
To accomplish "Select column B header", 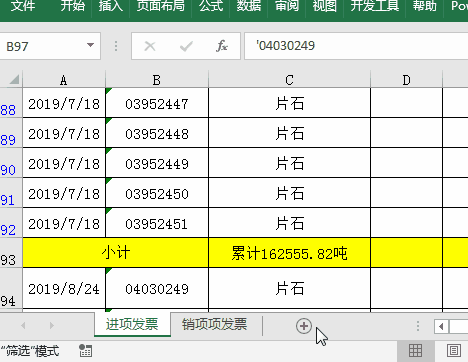I will point(157,80).
